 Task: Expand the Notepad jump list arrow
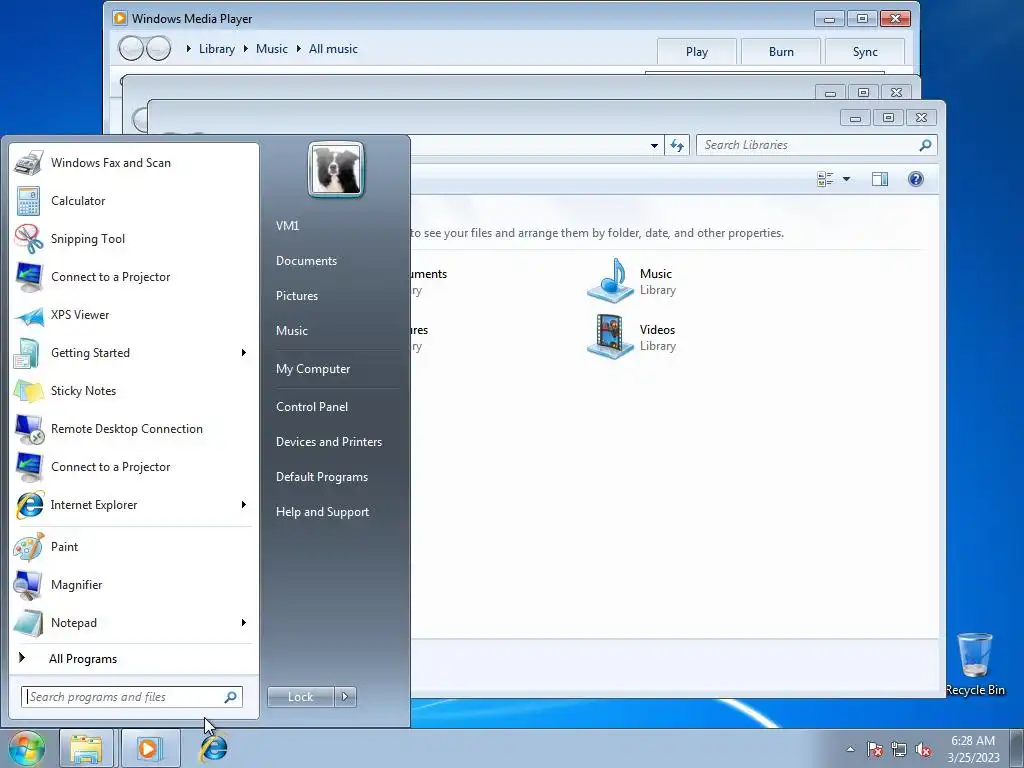coord(244,622)
